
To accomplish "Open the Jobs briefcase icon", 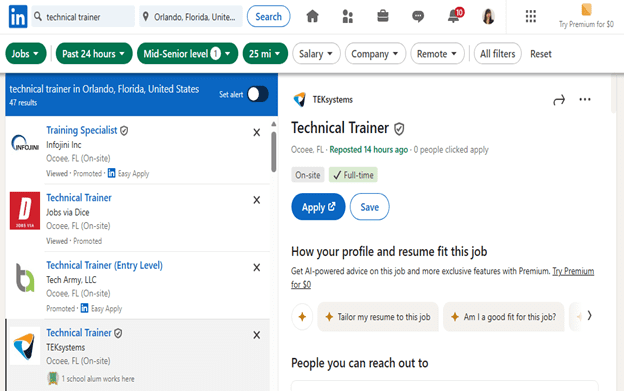I will click(383, 16).
